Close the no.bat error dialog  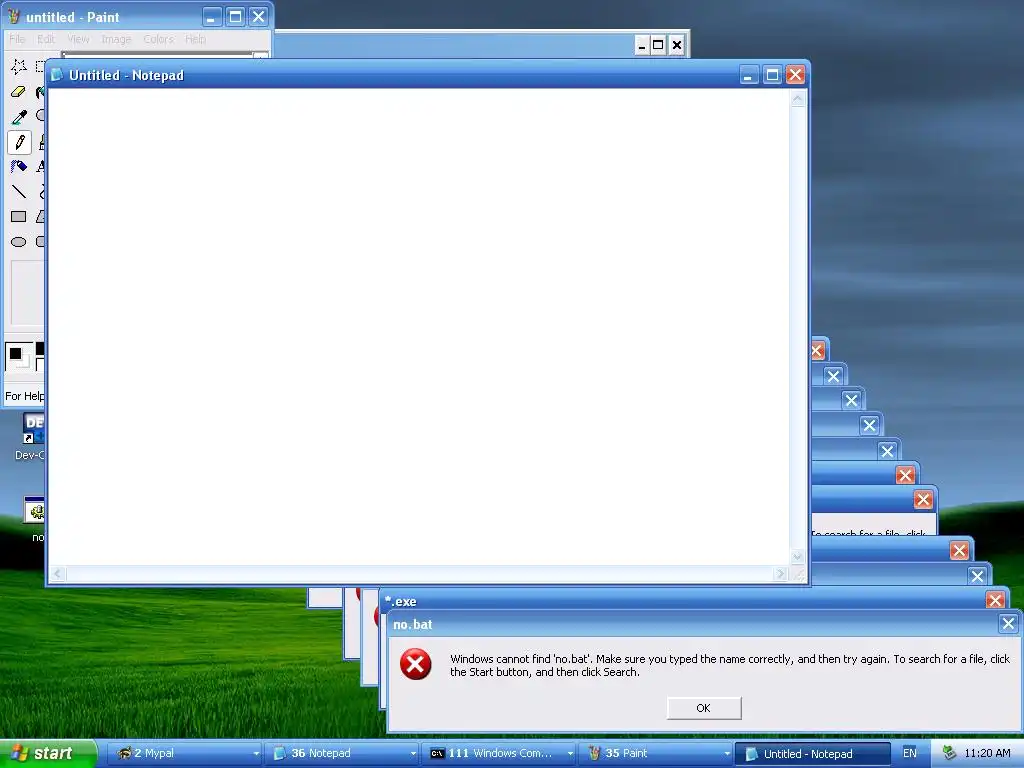pyautogui.click(x=1008, y=624)
